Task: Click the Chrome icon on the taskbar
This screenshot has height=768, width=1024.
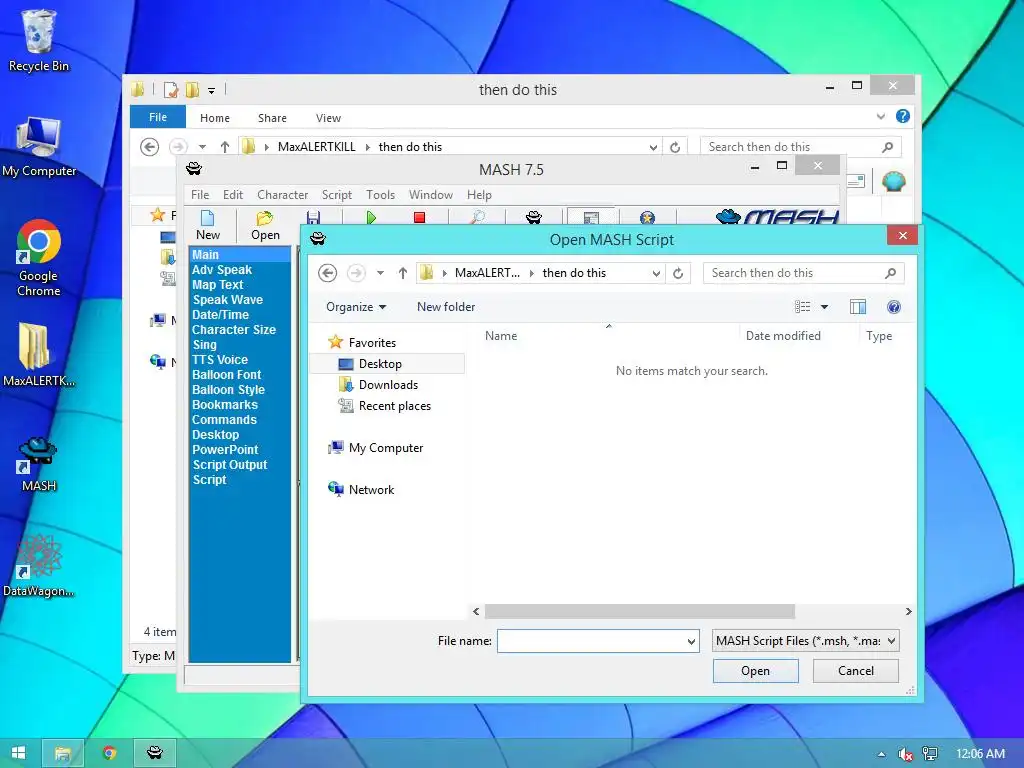Action: [109, 754]
